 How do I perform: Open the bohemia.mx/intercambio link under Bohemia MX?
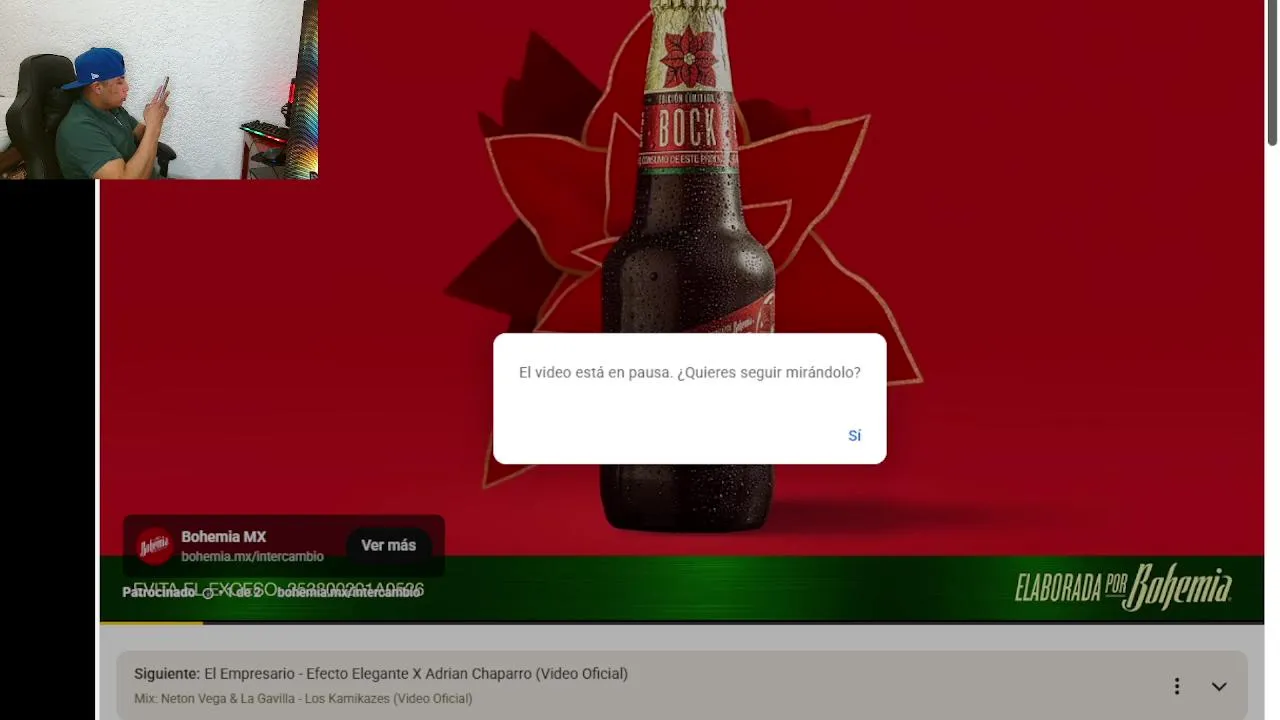(252, 556)
